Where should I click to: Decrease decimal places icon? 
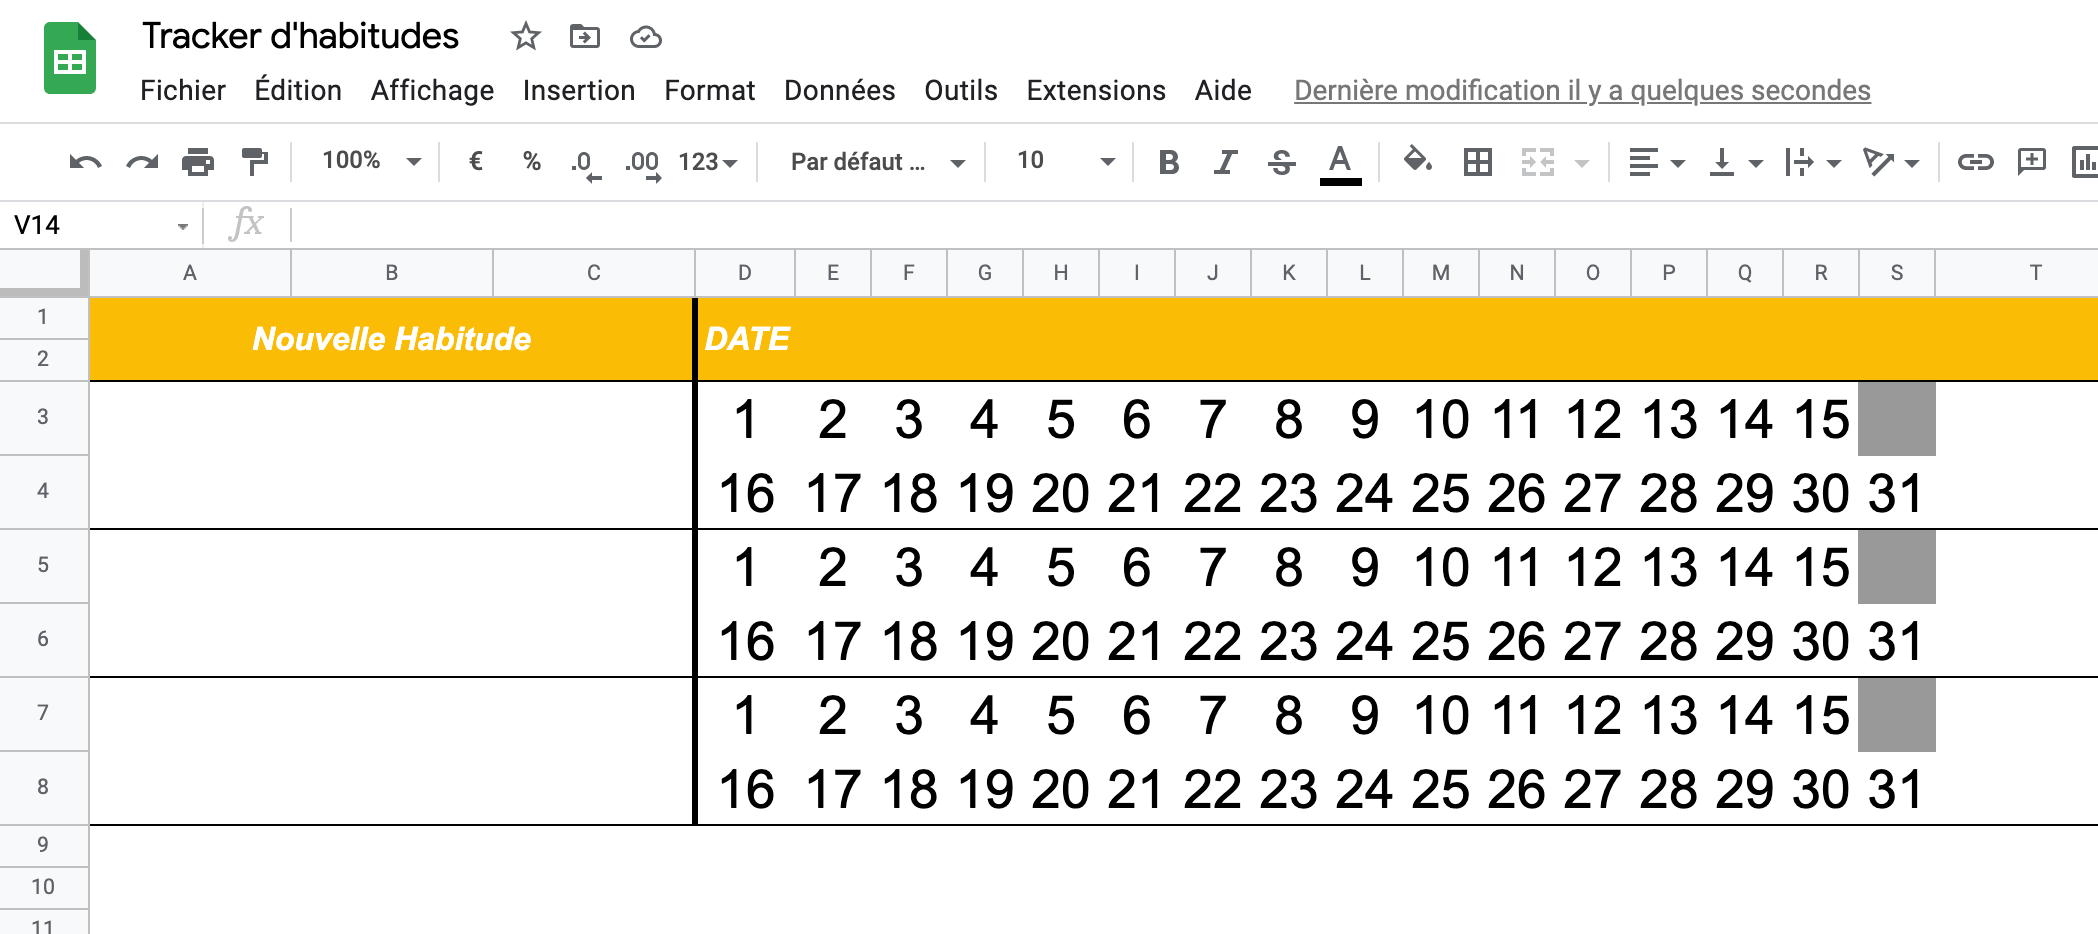pos(585,163)
